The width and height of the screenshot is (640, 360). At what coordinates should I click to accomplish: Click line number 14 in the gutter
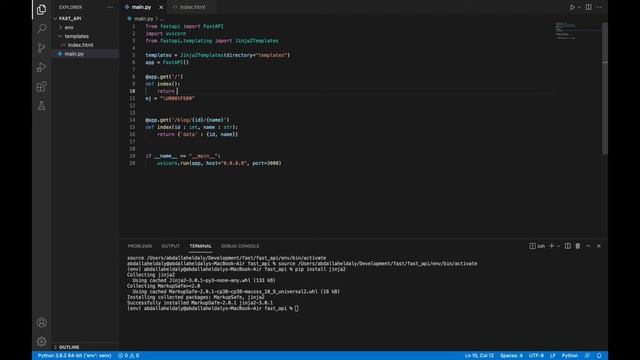pos(132,120)
